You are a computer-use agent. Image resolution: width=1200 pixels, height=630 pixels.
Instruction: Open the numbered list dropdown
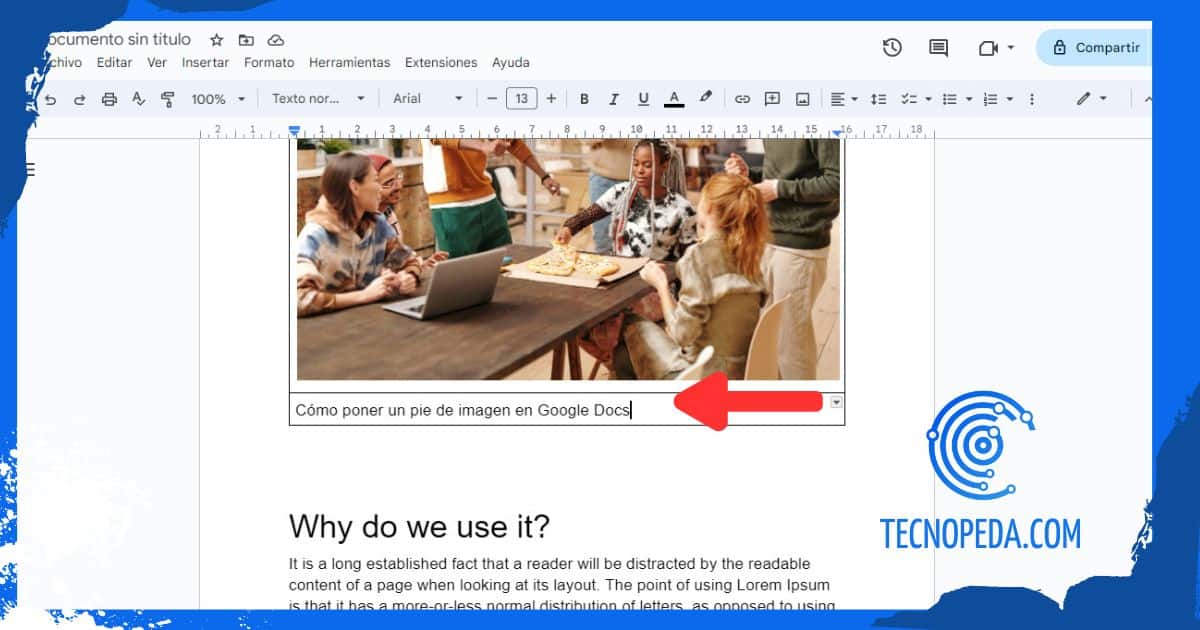[x=998, y=99]
